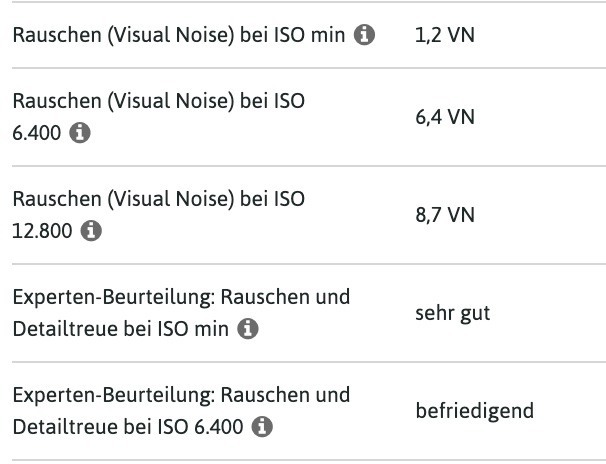Screen dimensions: 606x464
Task: Open info icon for Detailtreue bei ISO min
Action: point(250,329)
